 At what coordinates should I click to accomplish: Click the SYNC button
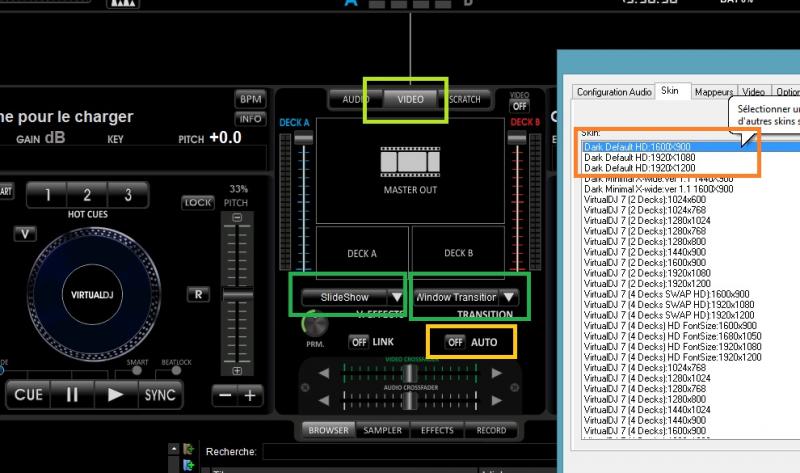tap(160, 395)
